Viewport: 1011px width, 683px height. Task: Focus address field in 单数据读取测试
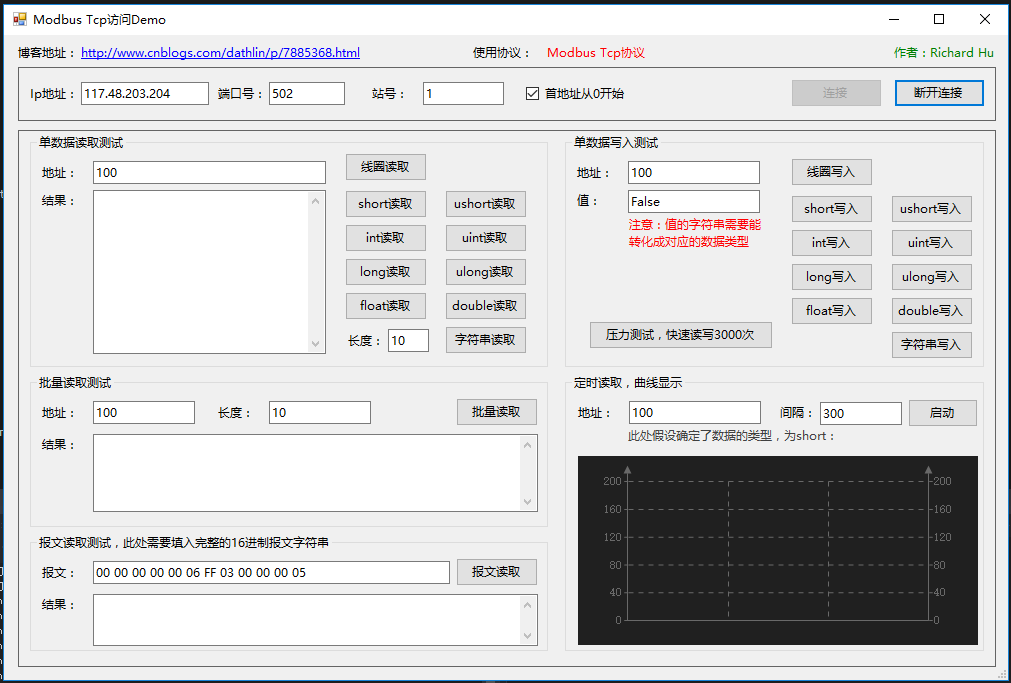(209, 172)
